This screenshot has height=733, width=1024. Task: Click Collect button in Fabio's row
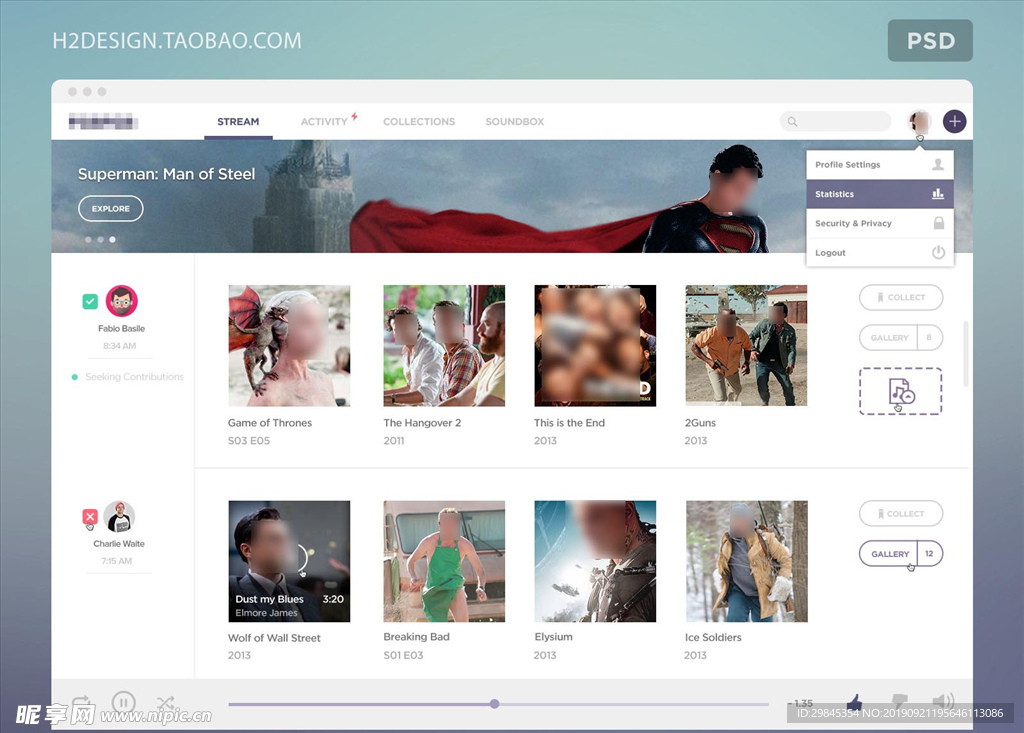click(x=901, y=297)
